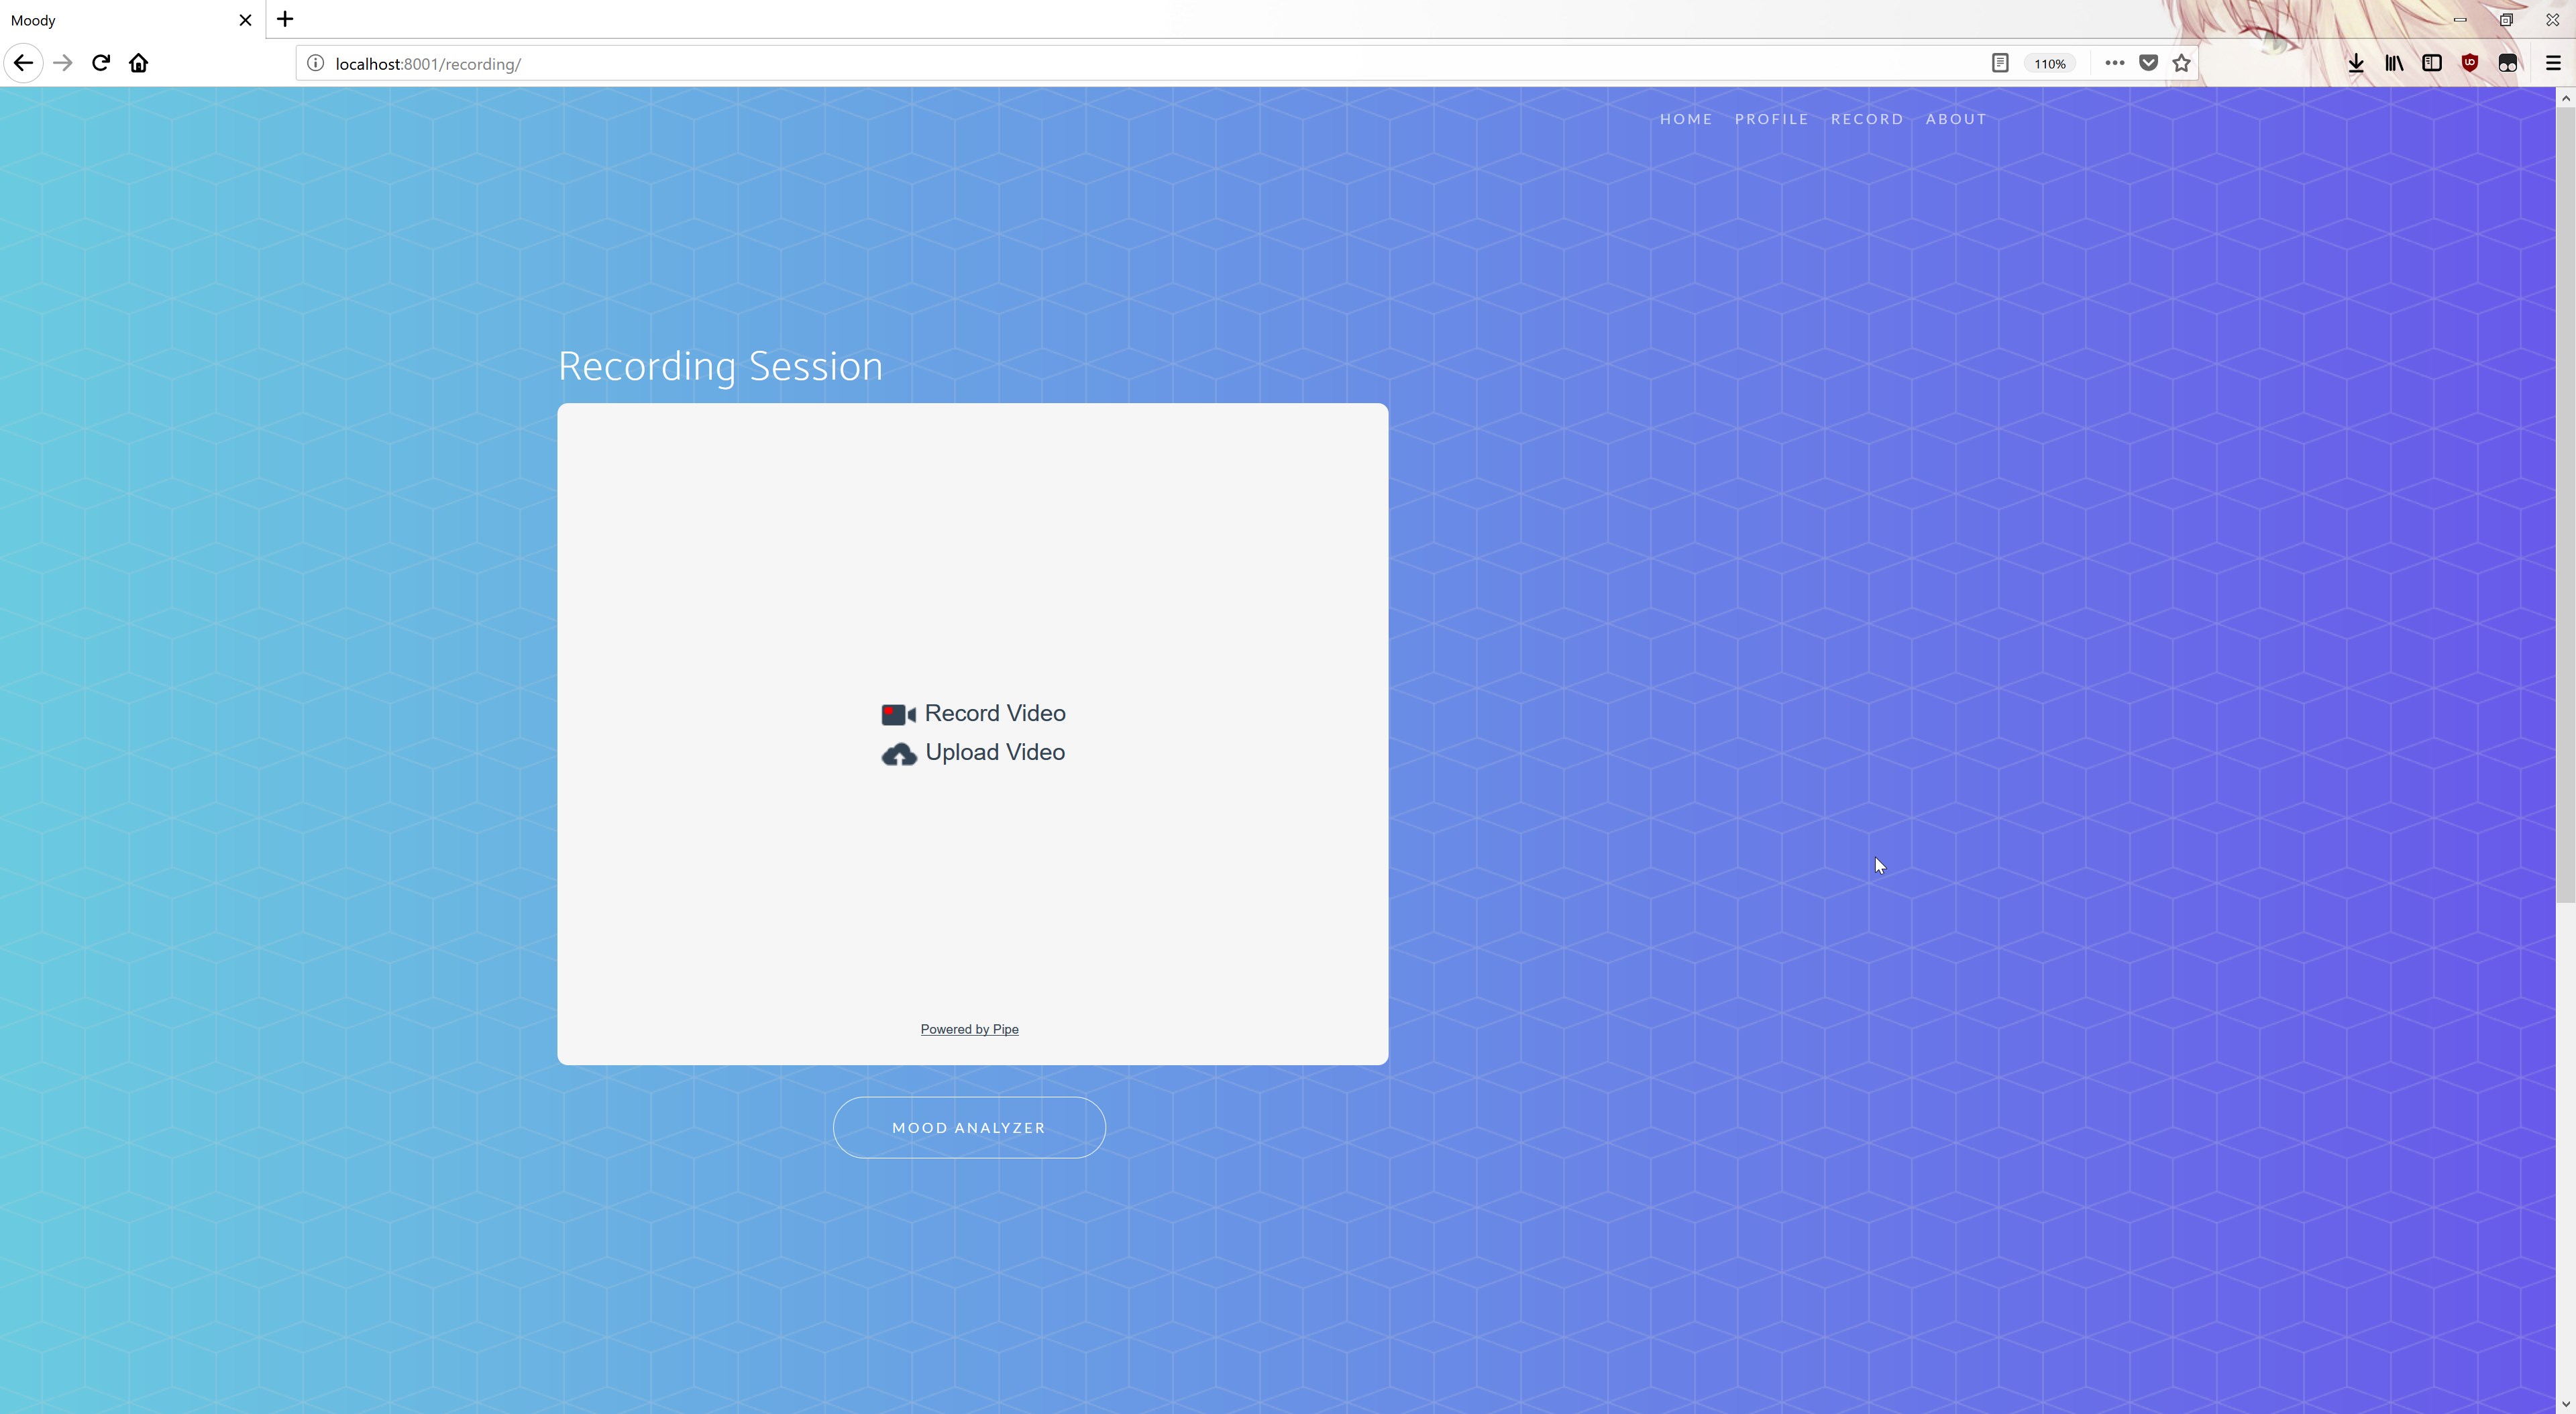Bookmark this page with star icon
Image resolution: width=2576 pixels, height=1414 pixels.
2181,63
